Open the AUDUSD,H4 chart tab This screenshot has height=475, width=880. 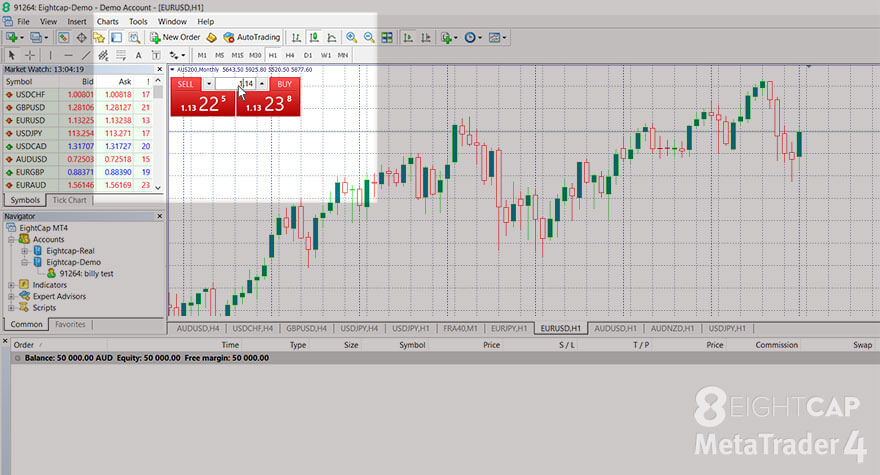click(198, 328)
